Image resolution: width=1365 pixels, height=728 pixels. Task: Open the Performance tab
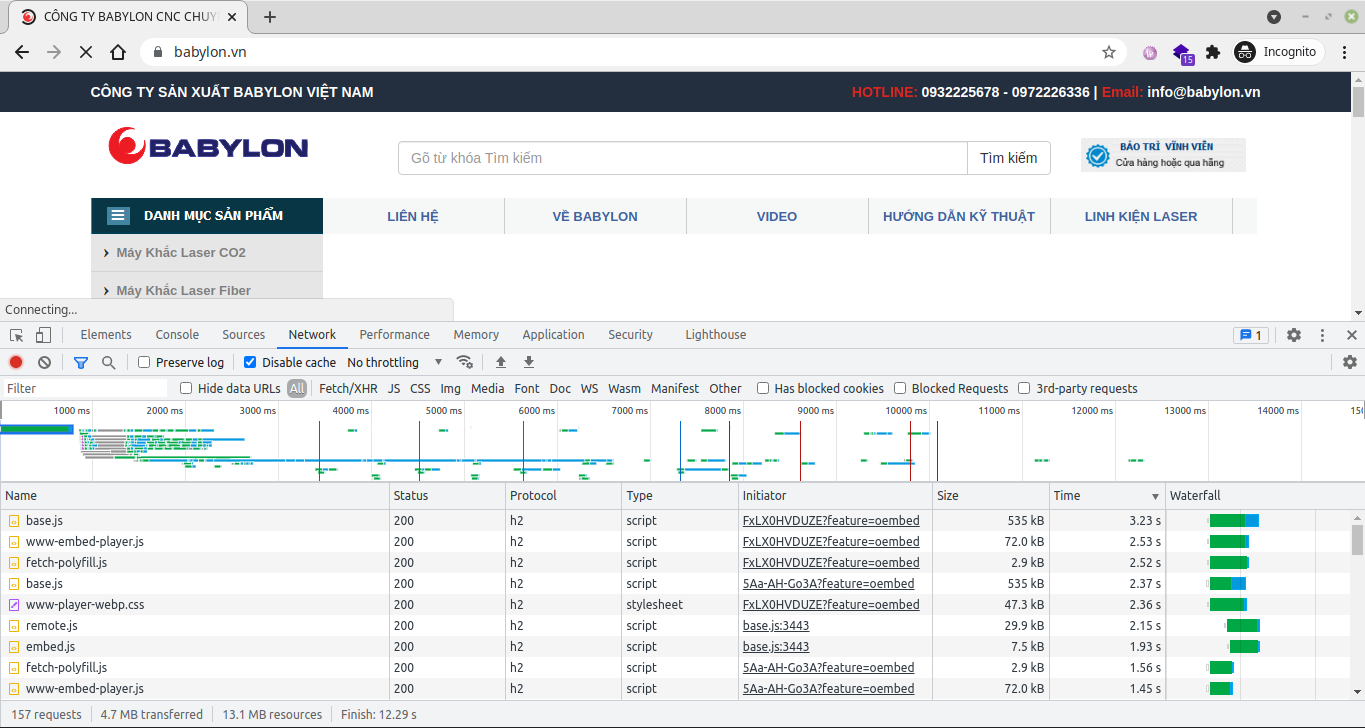pyautogui.click(x=394, y=335)
